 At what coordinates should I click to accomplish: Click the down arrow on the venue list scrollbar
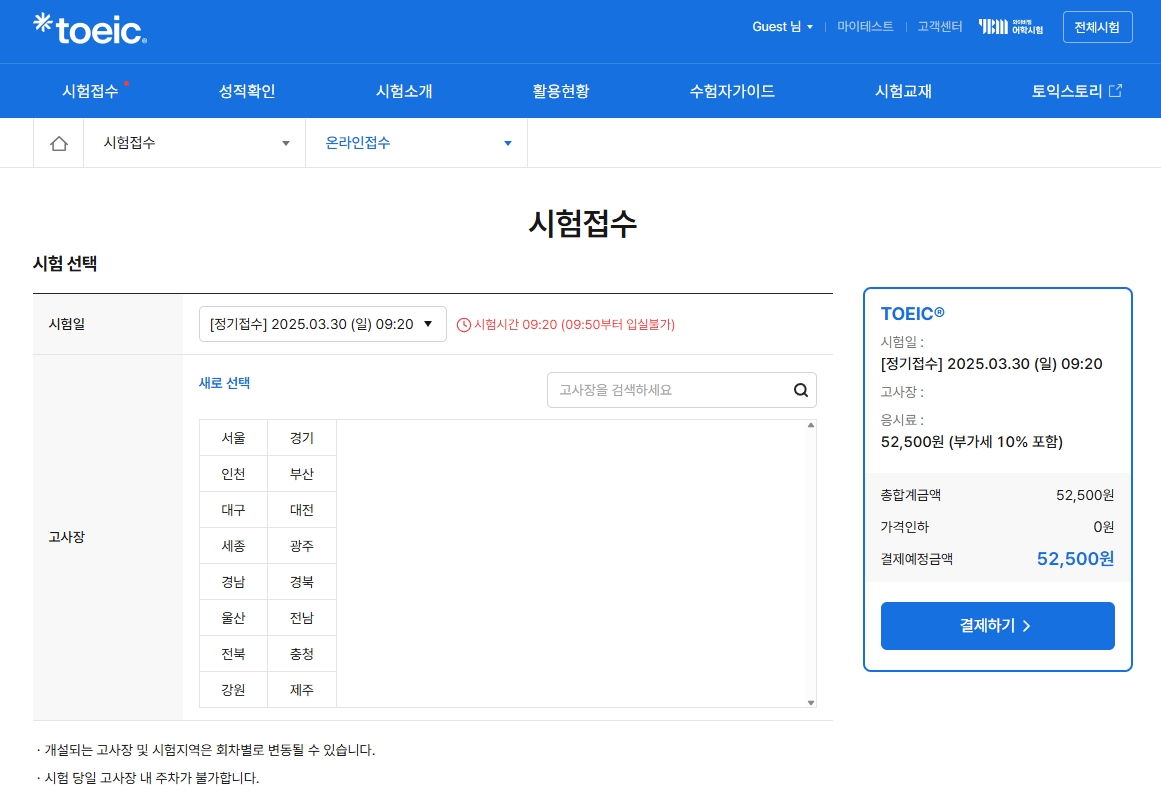810,702
